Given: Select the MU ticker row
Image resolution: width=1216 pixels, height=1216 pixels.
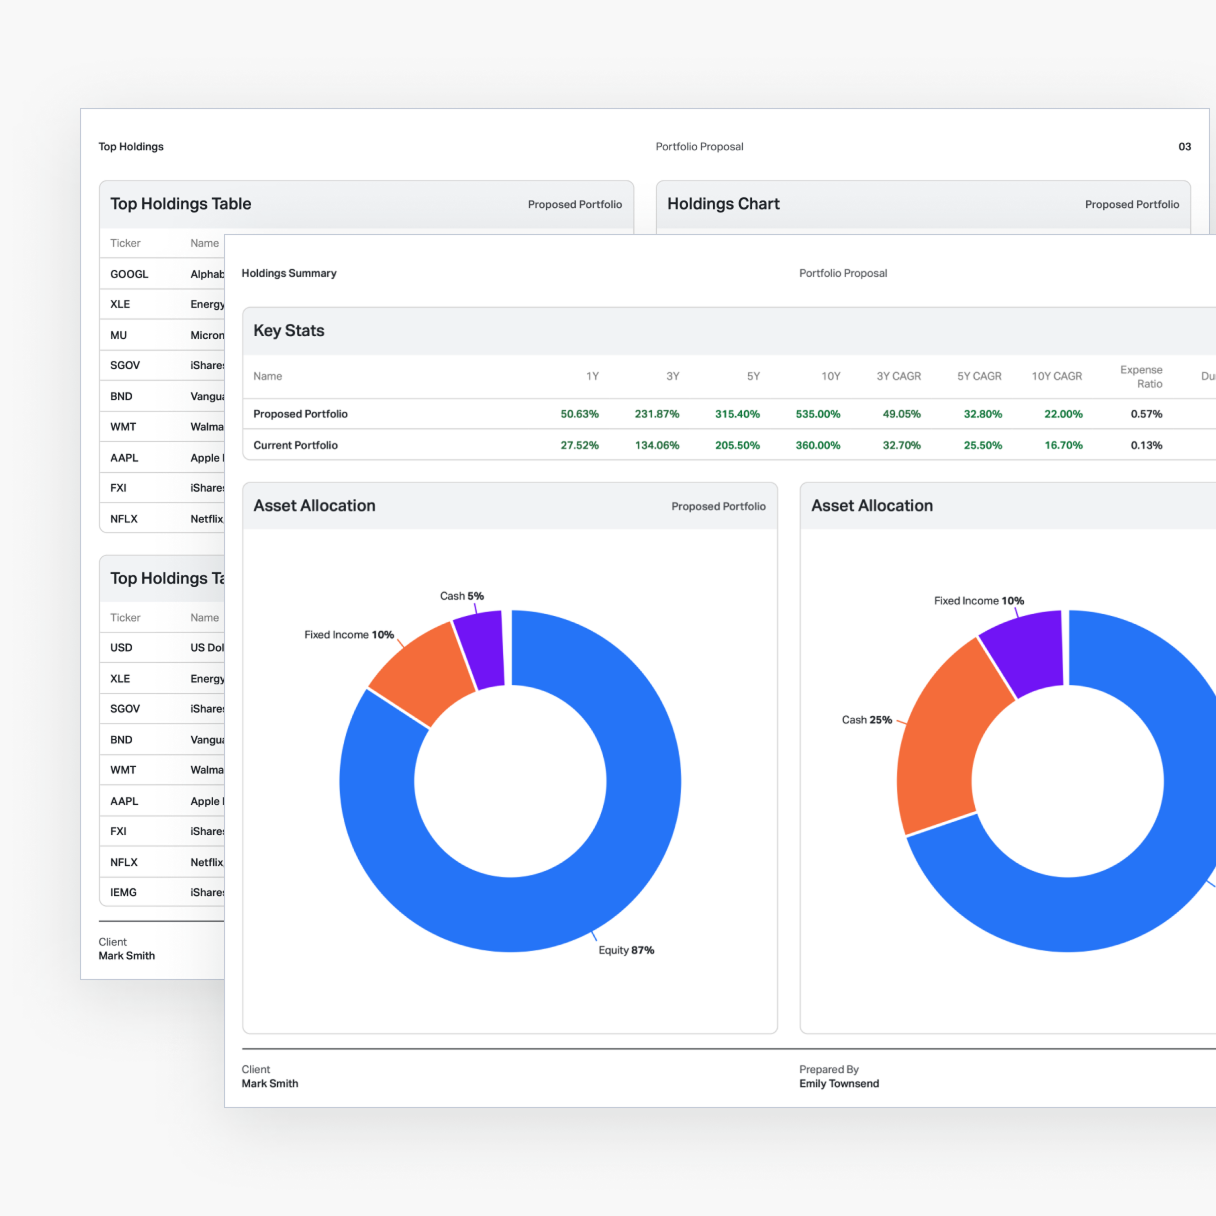Looking at the screenshot, I should point(119,335).
